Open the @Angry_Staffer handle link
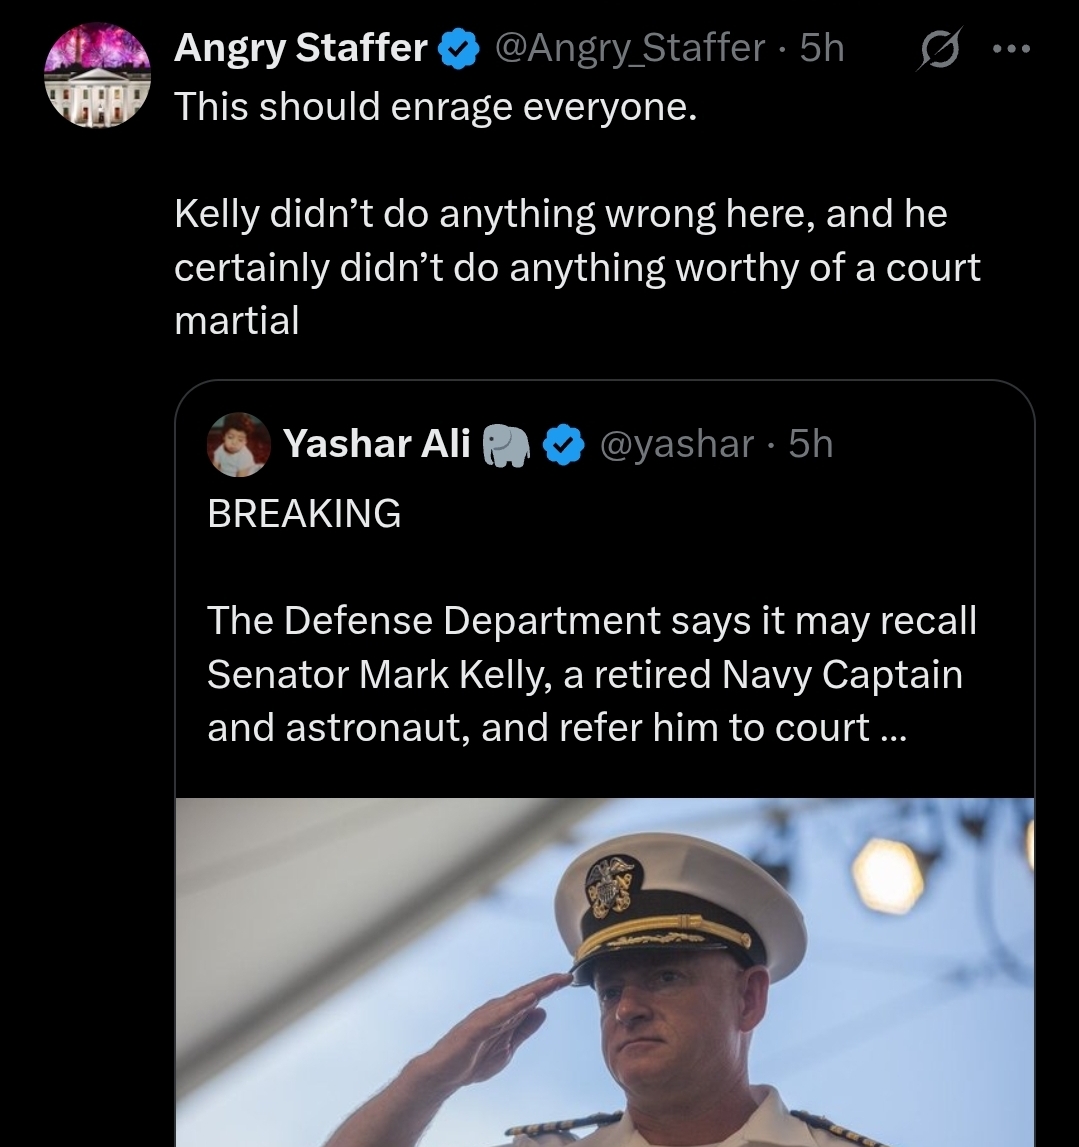Viewport: 1079px width, 1147px height. point(629,48)
